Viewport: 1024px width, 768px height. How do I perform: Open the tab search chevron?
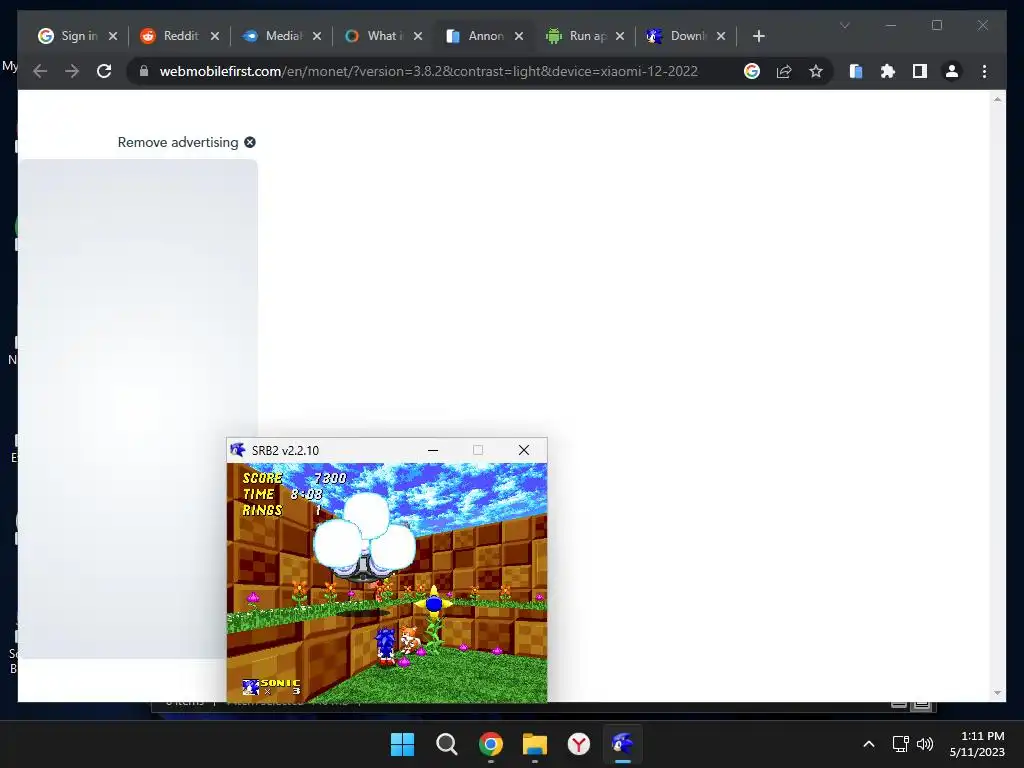point(844,25)
